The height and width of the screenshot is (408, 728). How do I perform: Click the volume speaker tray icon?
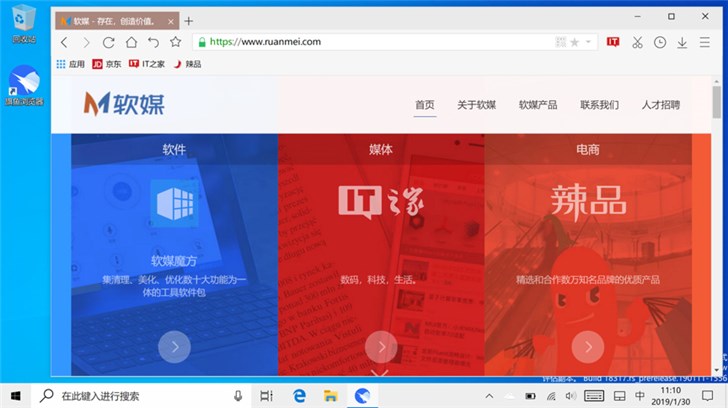coord(571,396)
